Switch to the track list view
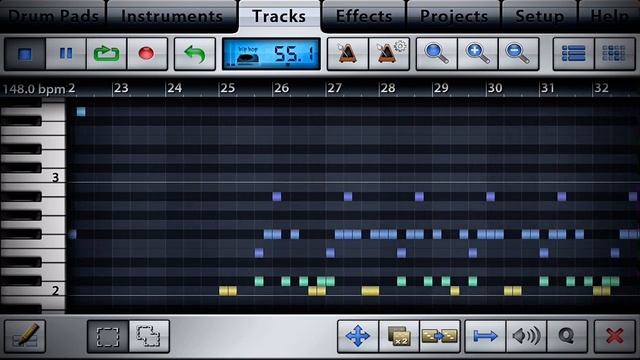Viewport: 640px width, 360px height. click(573, 54)
